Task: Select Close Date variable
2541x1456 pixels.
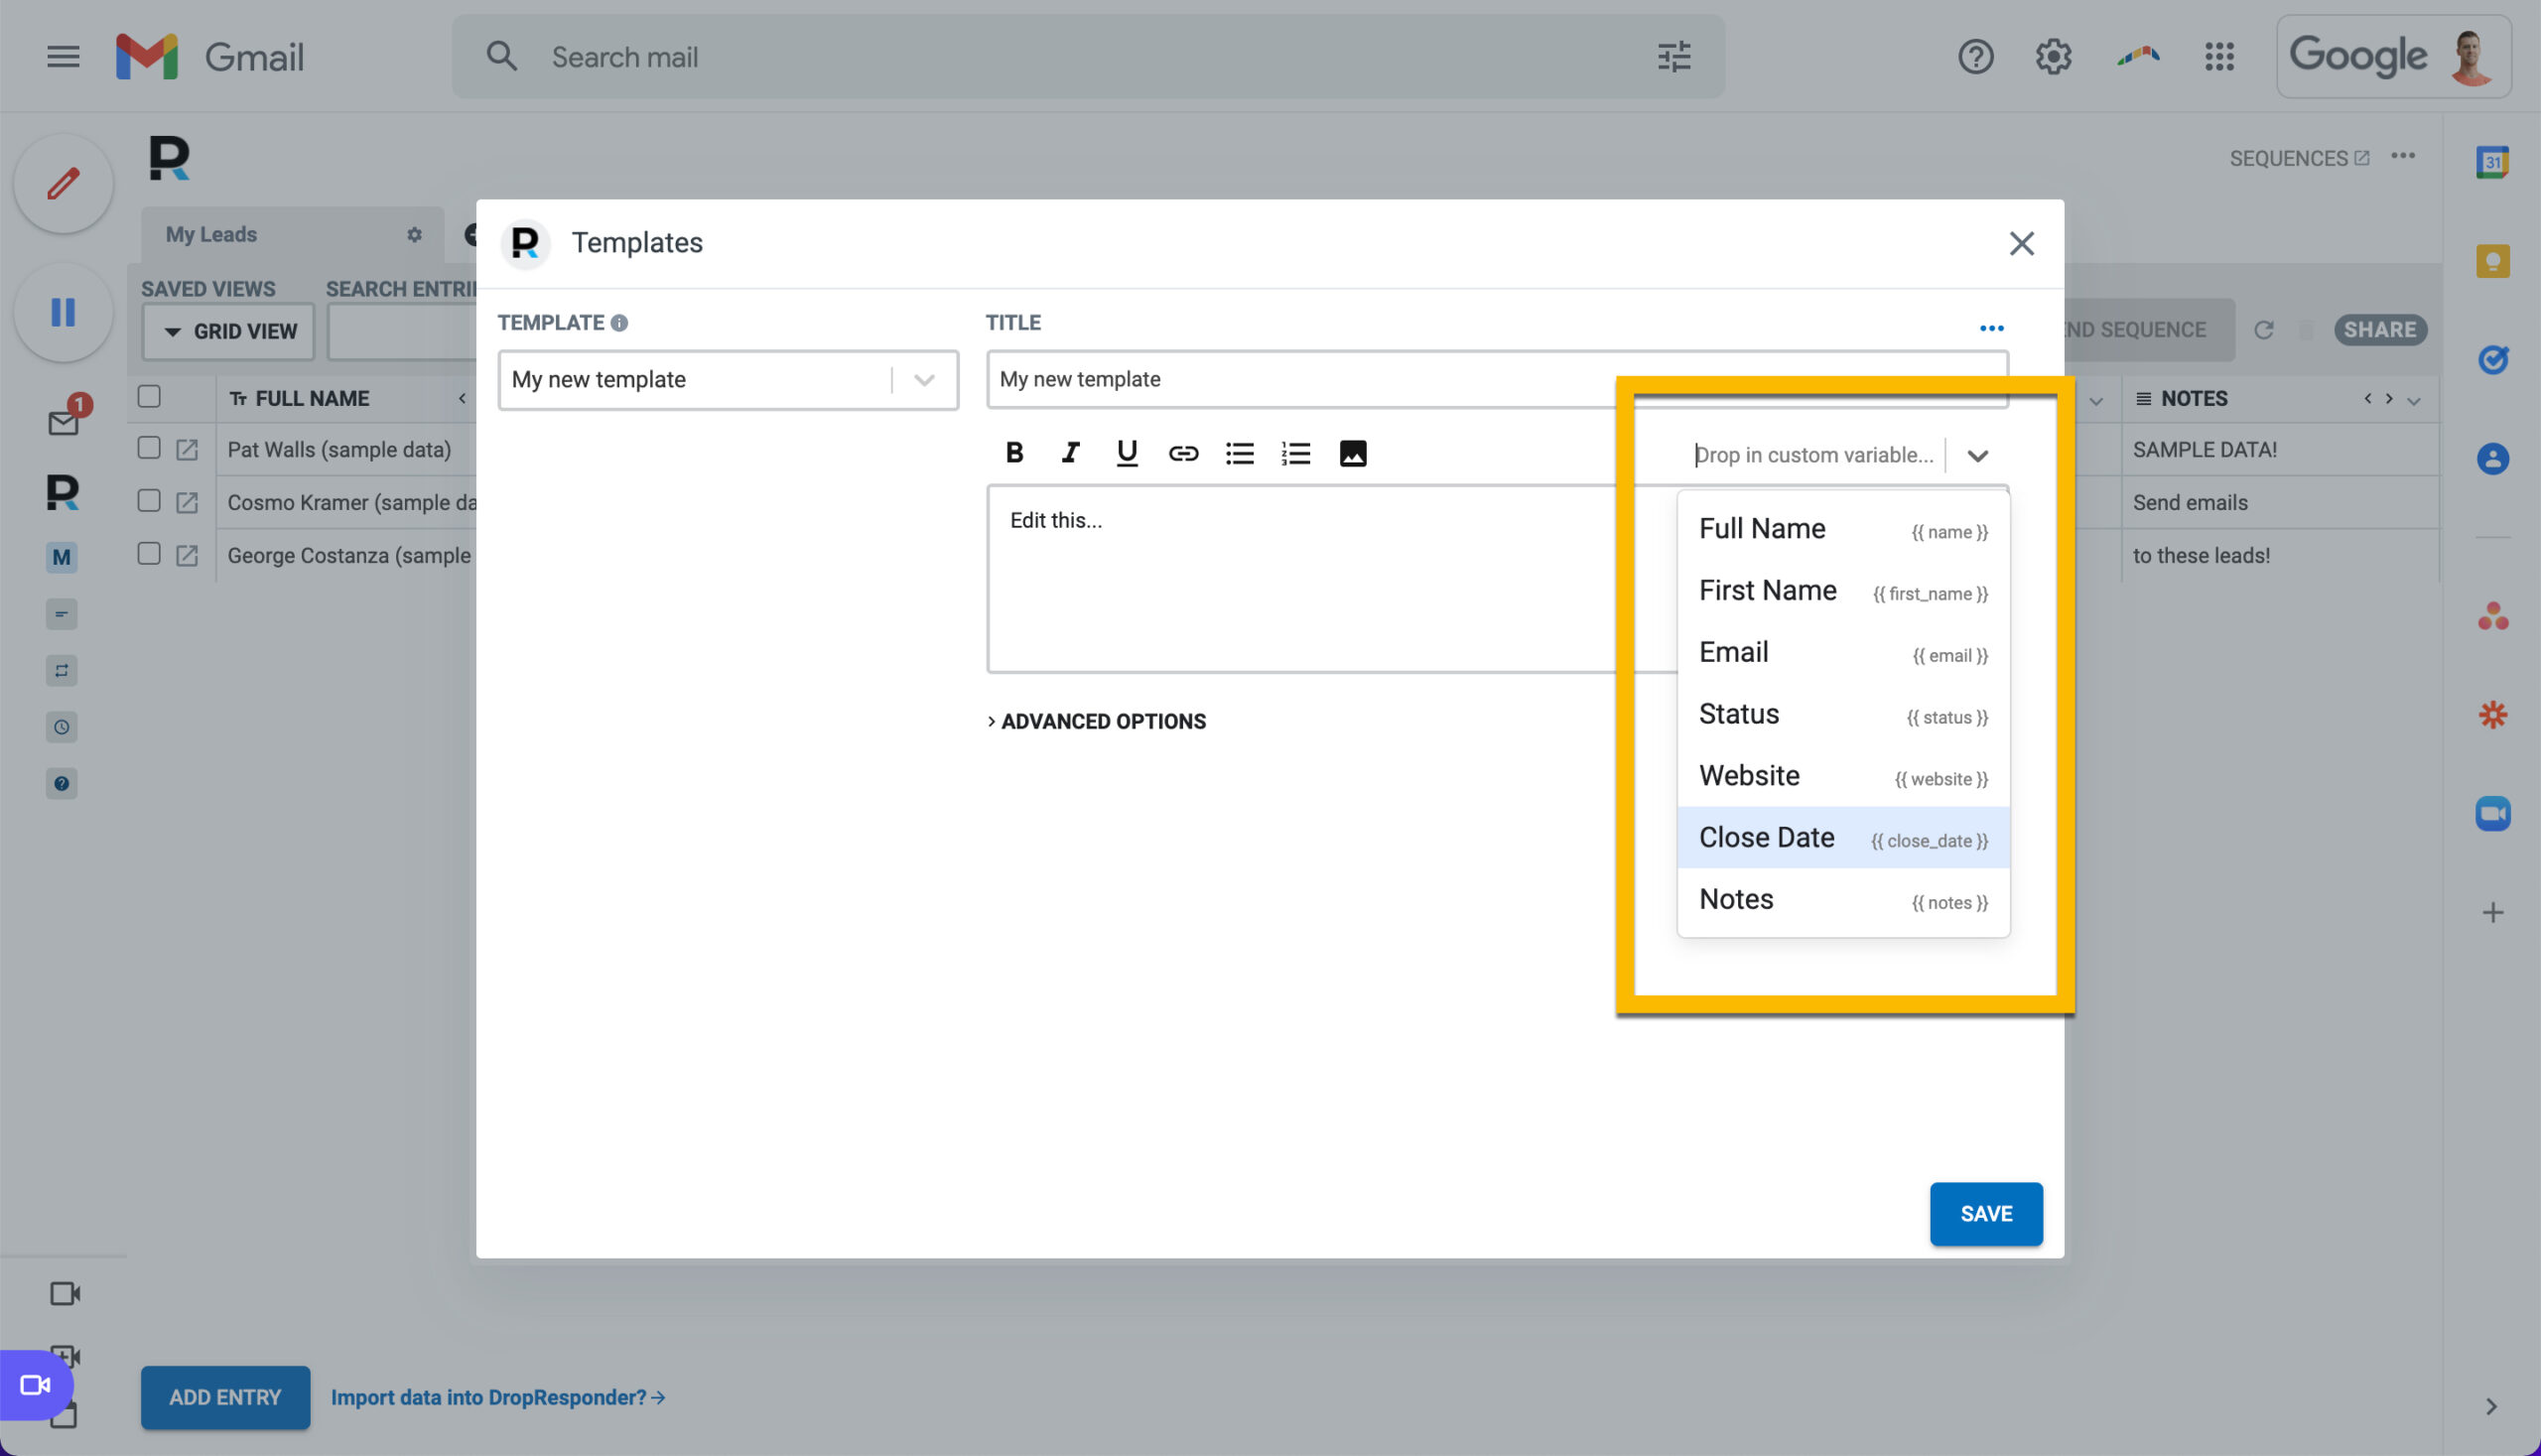Action: click(x=1842, y=837)
